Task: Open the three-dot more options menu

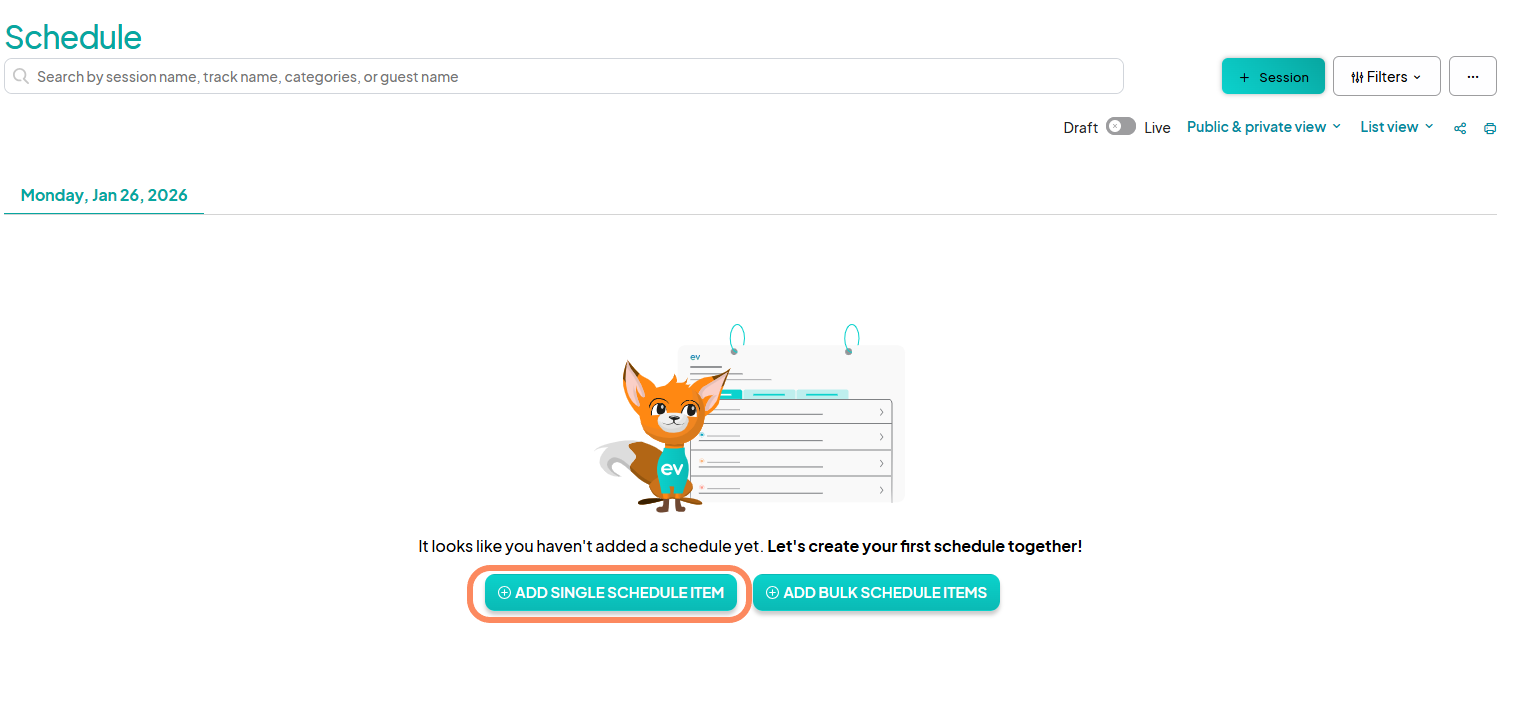Action: click(x=1472, y=77)
